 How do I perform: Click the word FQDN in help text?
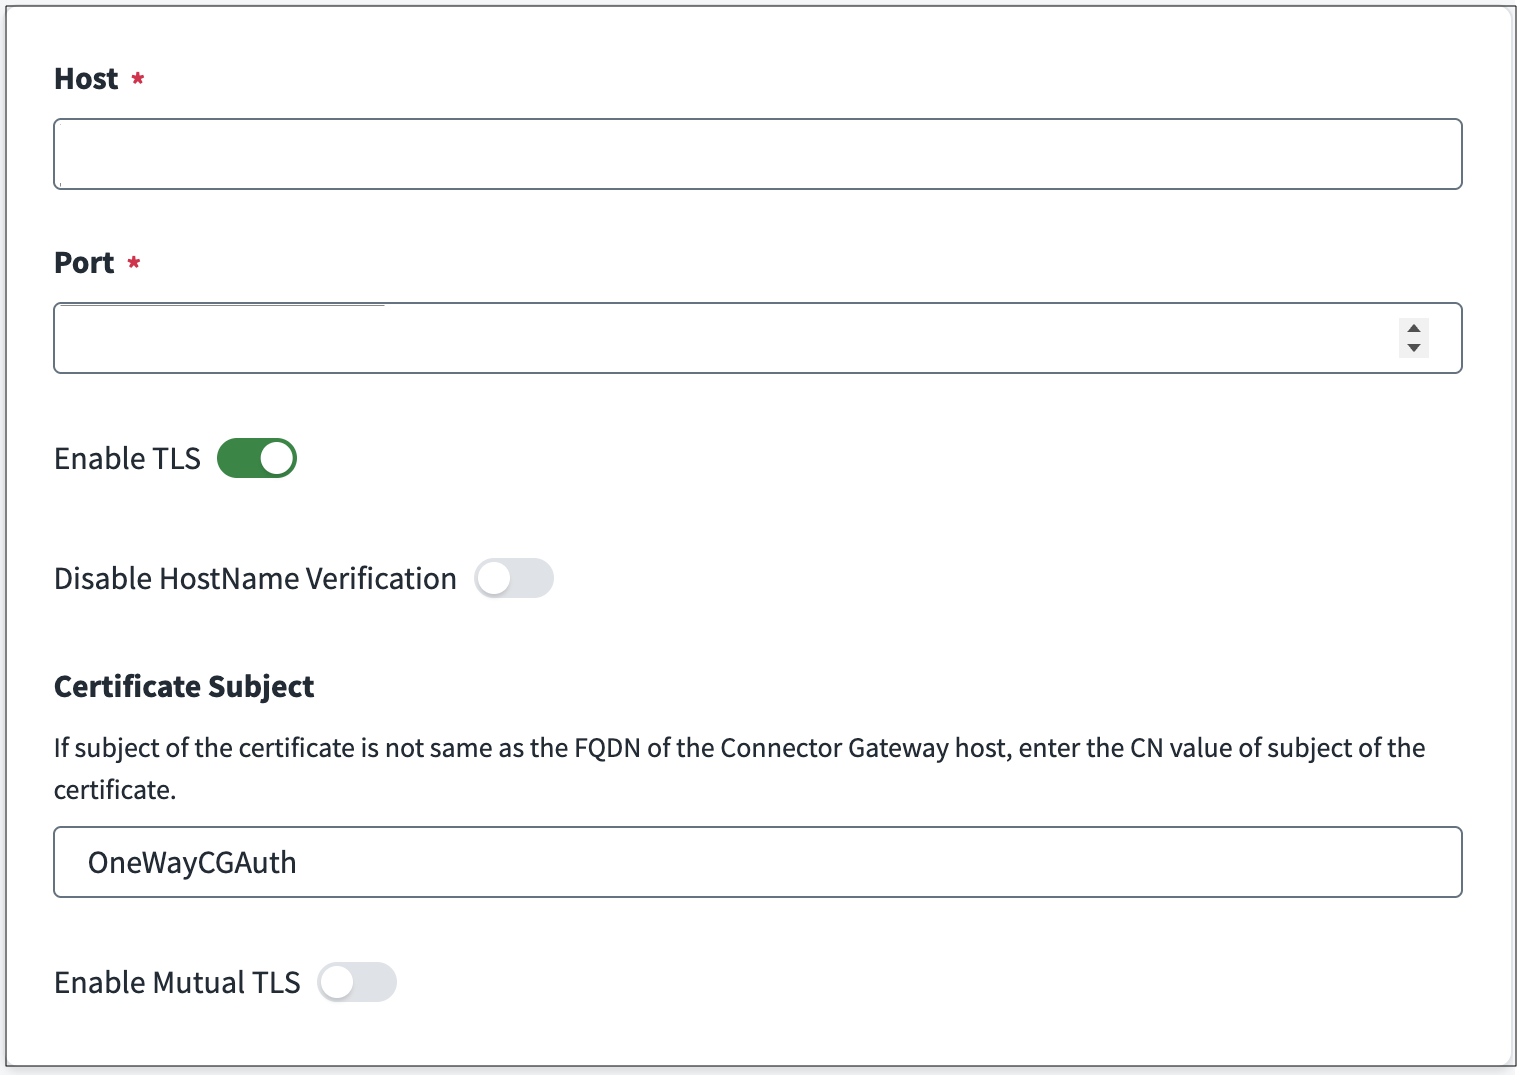(x=607, y=748)
